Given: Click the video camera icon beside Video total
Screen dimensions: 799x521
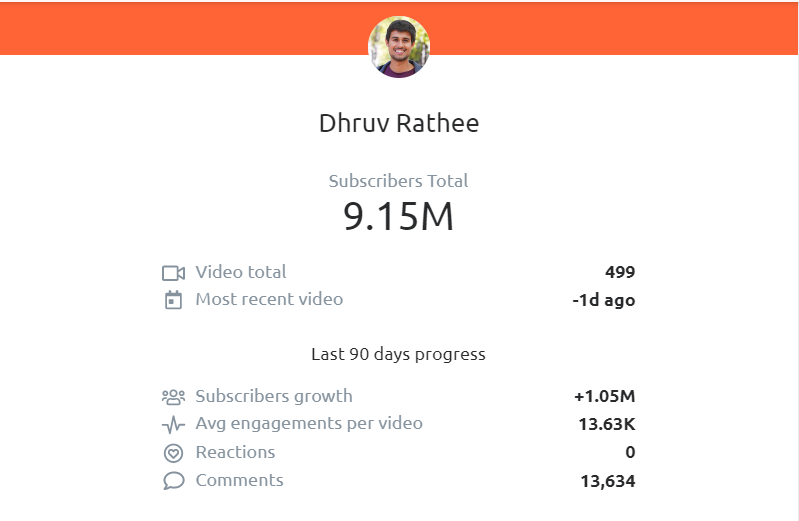Looking at the screenshot, I should tap(173, 273).
